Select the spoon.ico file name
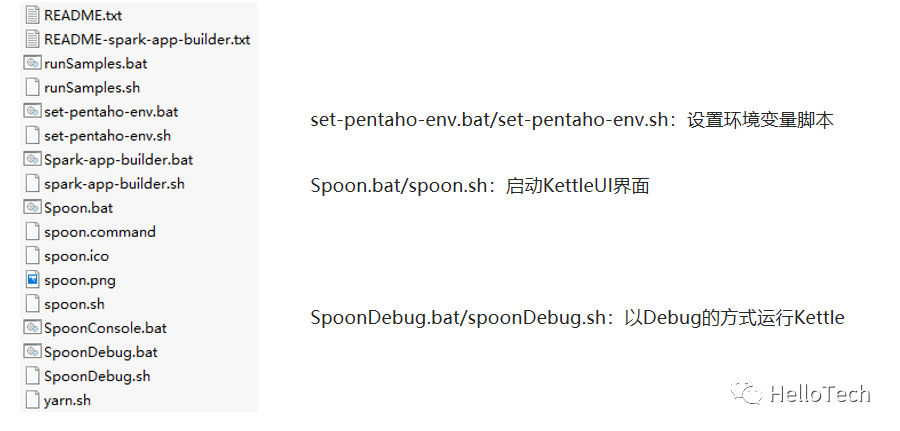Image resolution: width=900 pixels, height=431 pixels. point(77,256)
